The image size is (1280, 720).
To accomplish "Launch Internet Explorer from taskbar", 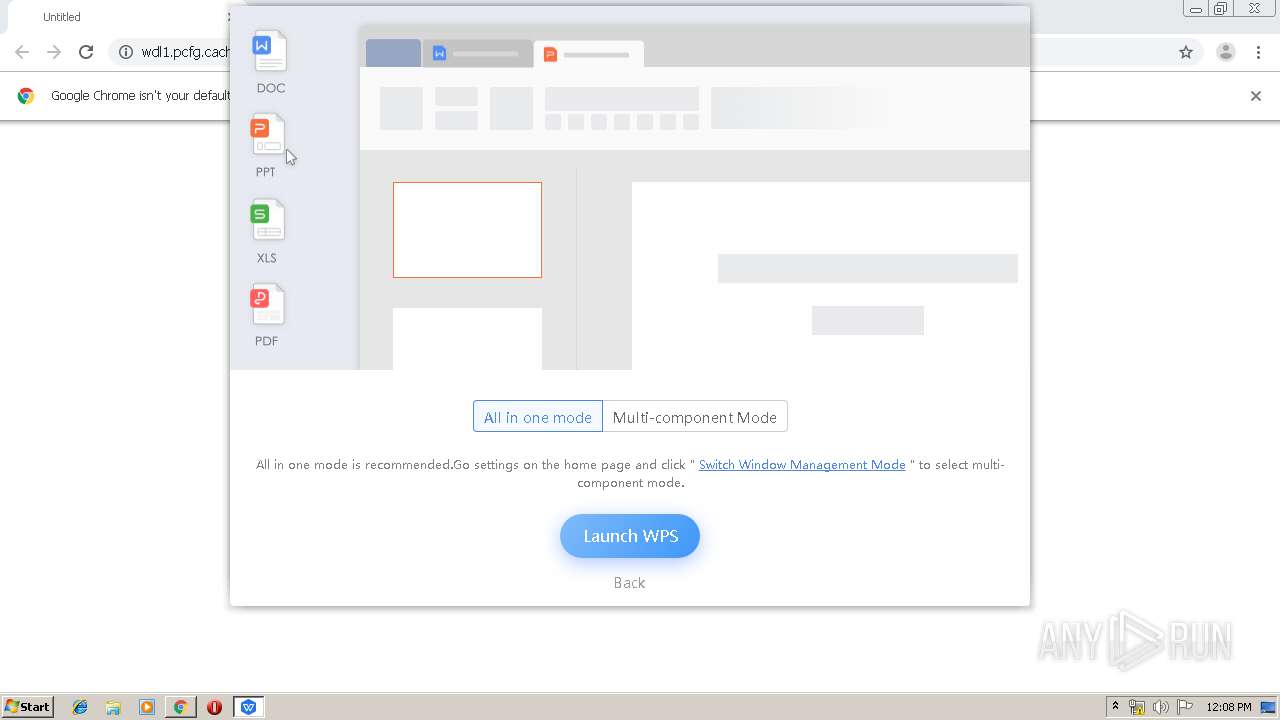I will (80, 707).
